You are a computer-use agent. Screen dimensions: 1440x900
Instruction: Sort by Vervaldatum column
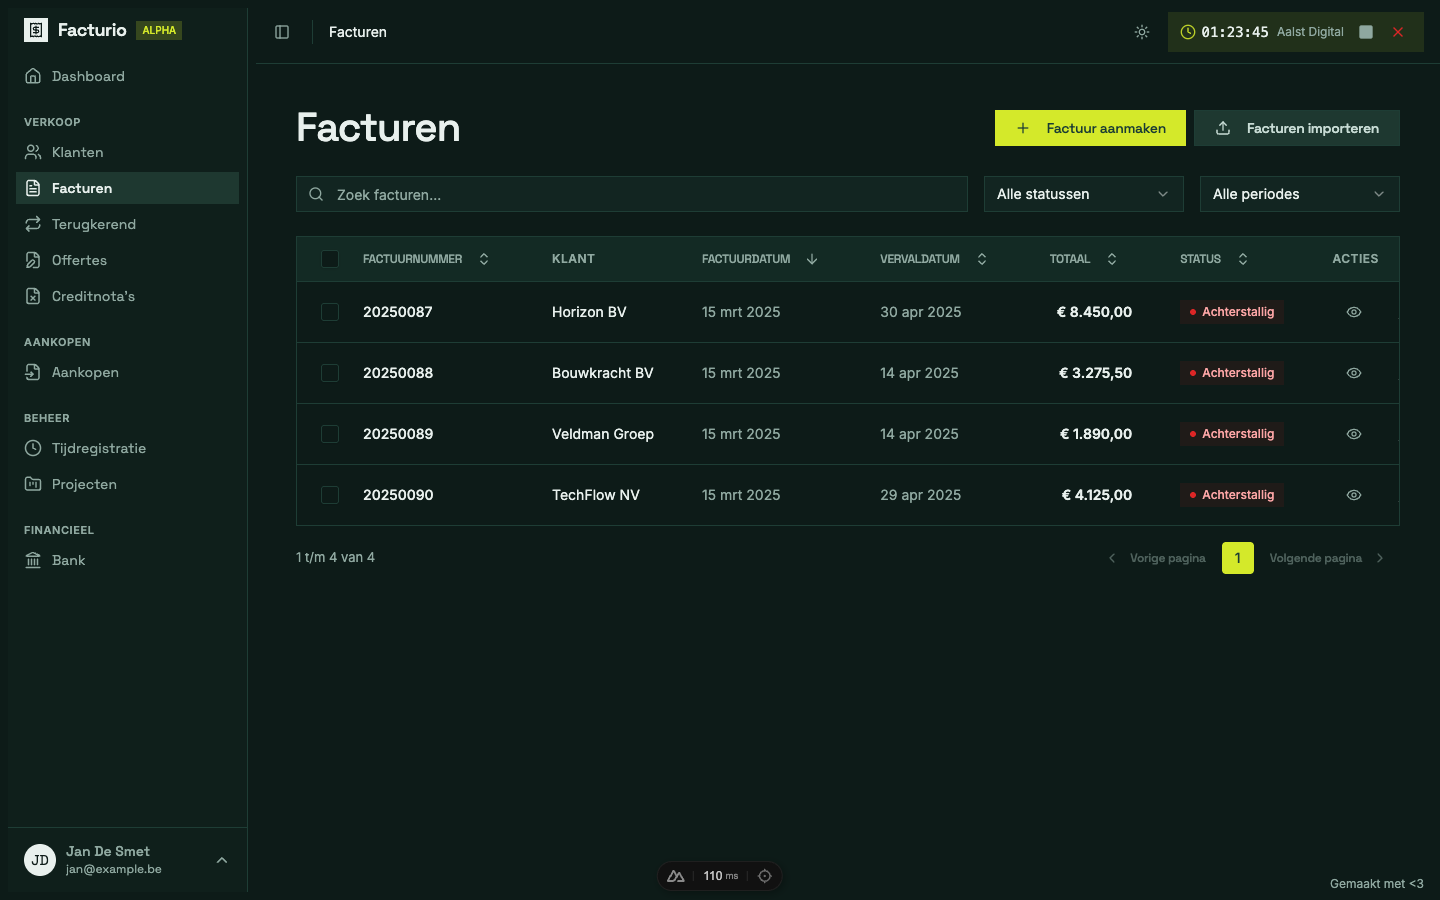click(x=934, y=259)
